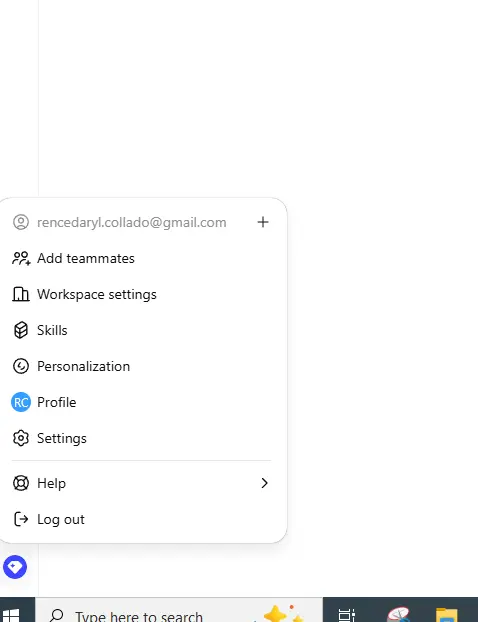The image size is (478, 622).
Task: Click the Settings gear icon
Action: click(21, 438)
